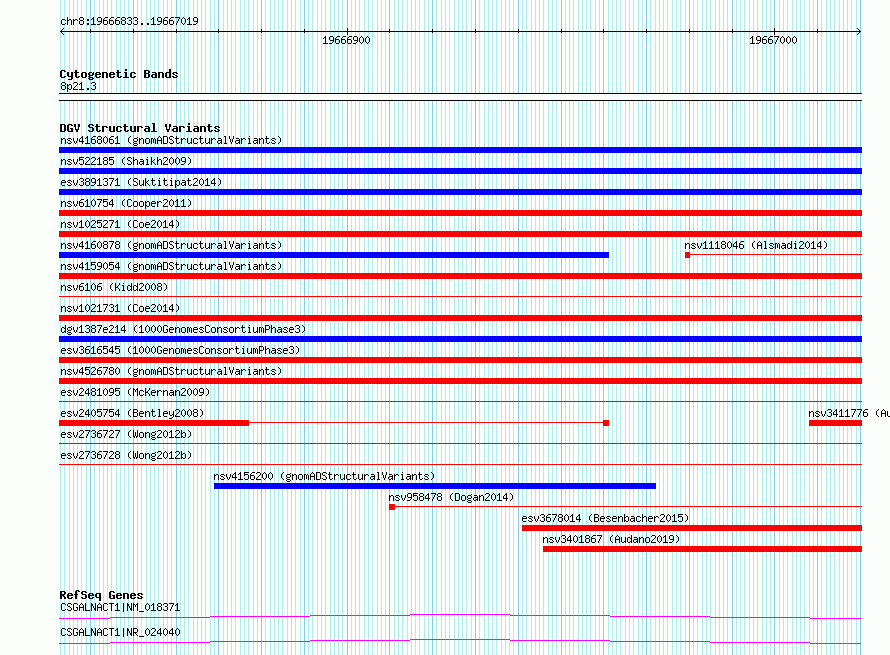Click the left arrow of the ruler
This screenshot has width=890, height=655.
62,32
